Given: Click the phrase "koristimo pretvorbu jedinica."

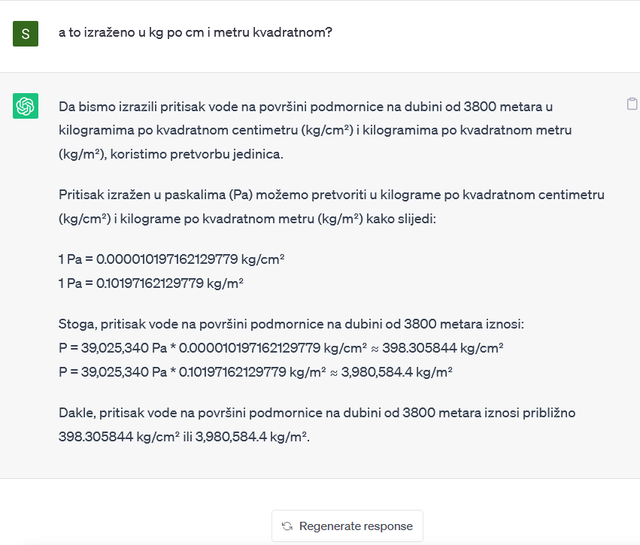Looking at the screenshot, I should (197, 154).
